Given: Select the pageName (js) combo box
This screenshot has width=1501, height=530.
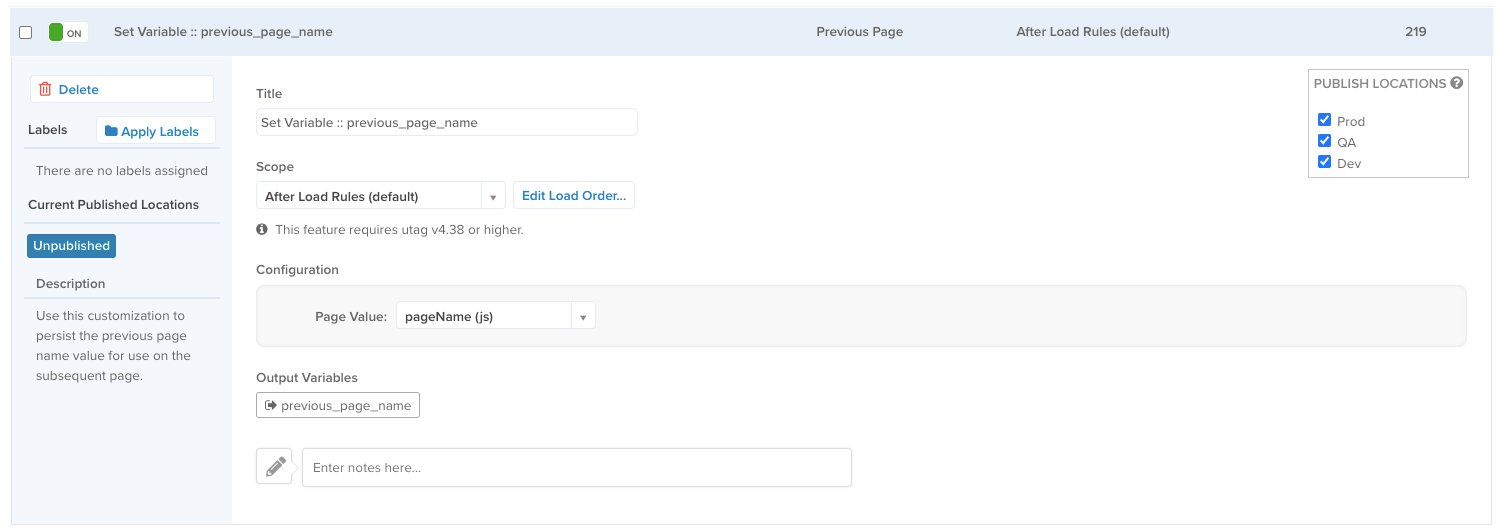Looking at the screenshot, I should pyautogui.click(x=496, y=316).
